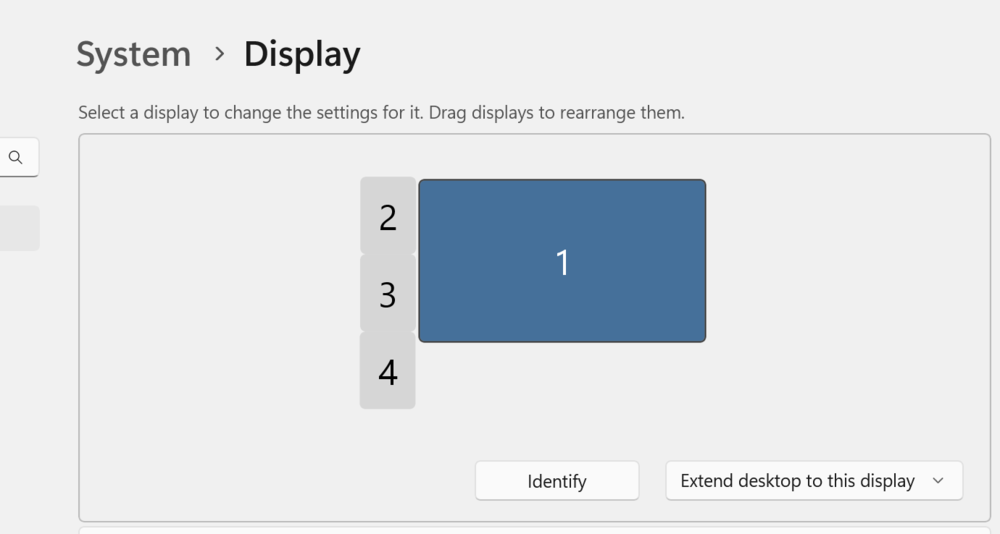Click the empty area left of the Identify button
1000x534 pixels.
280,481
